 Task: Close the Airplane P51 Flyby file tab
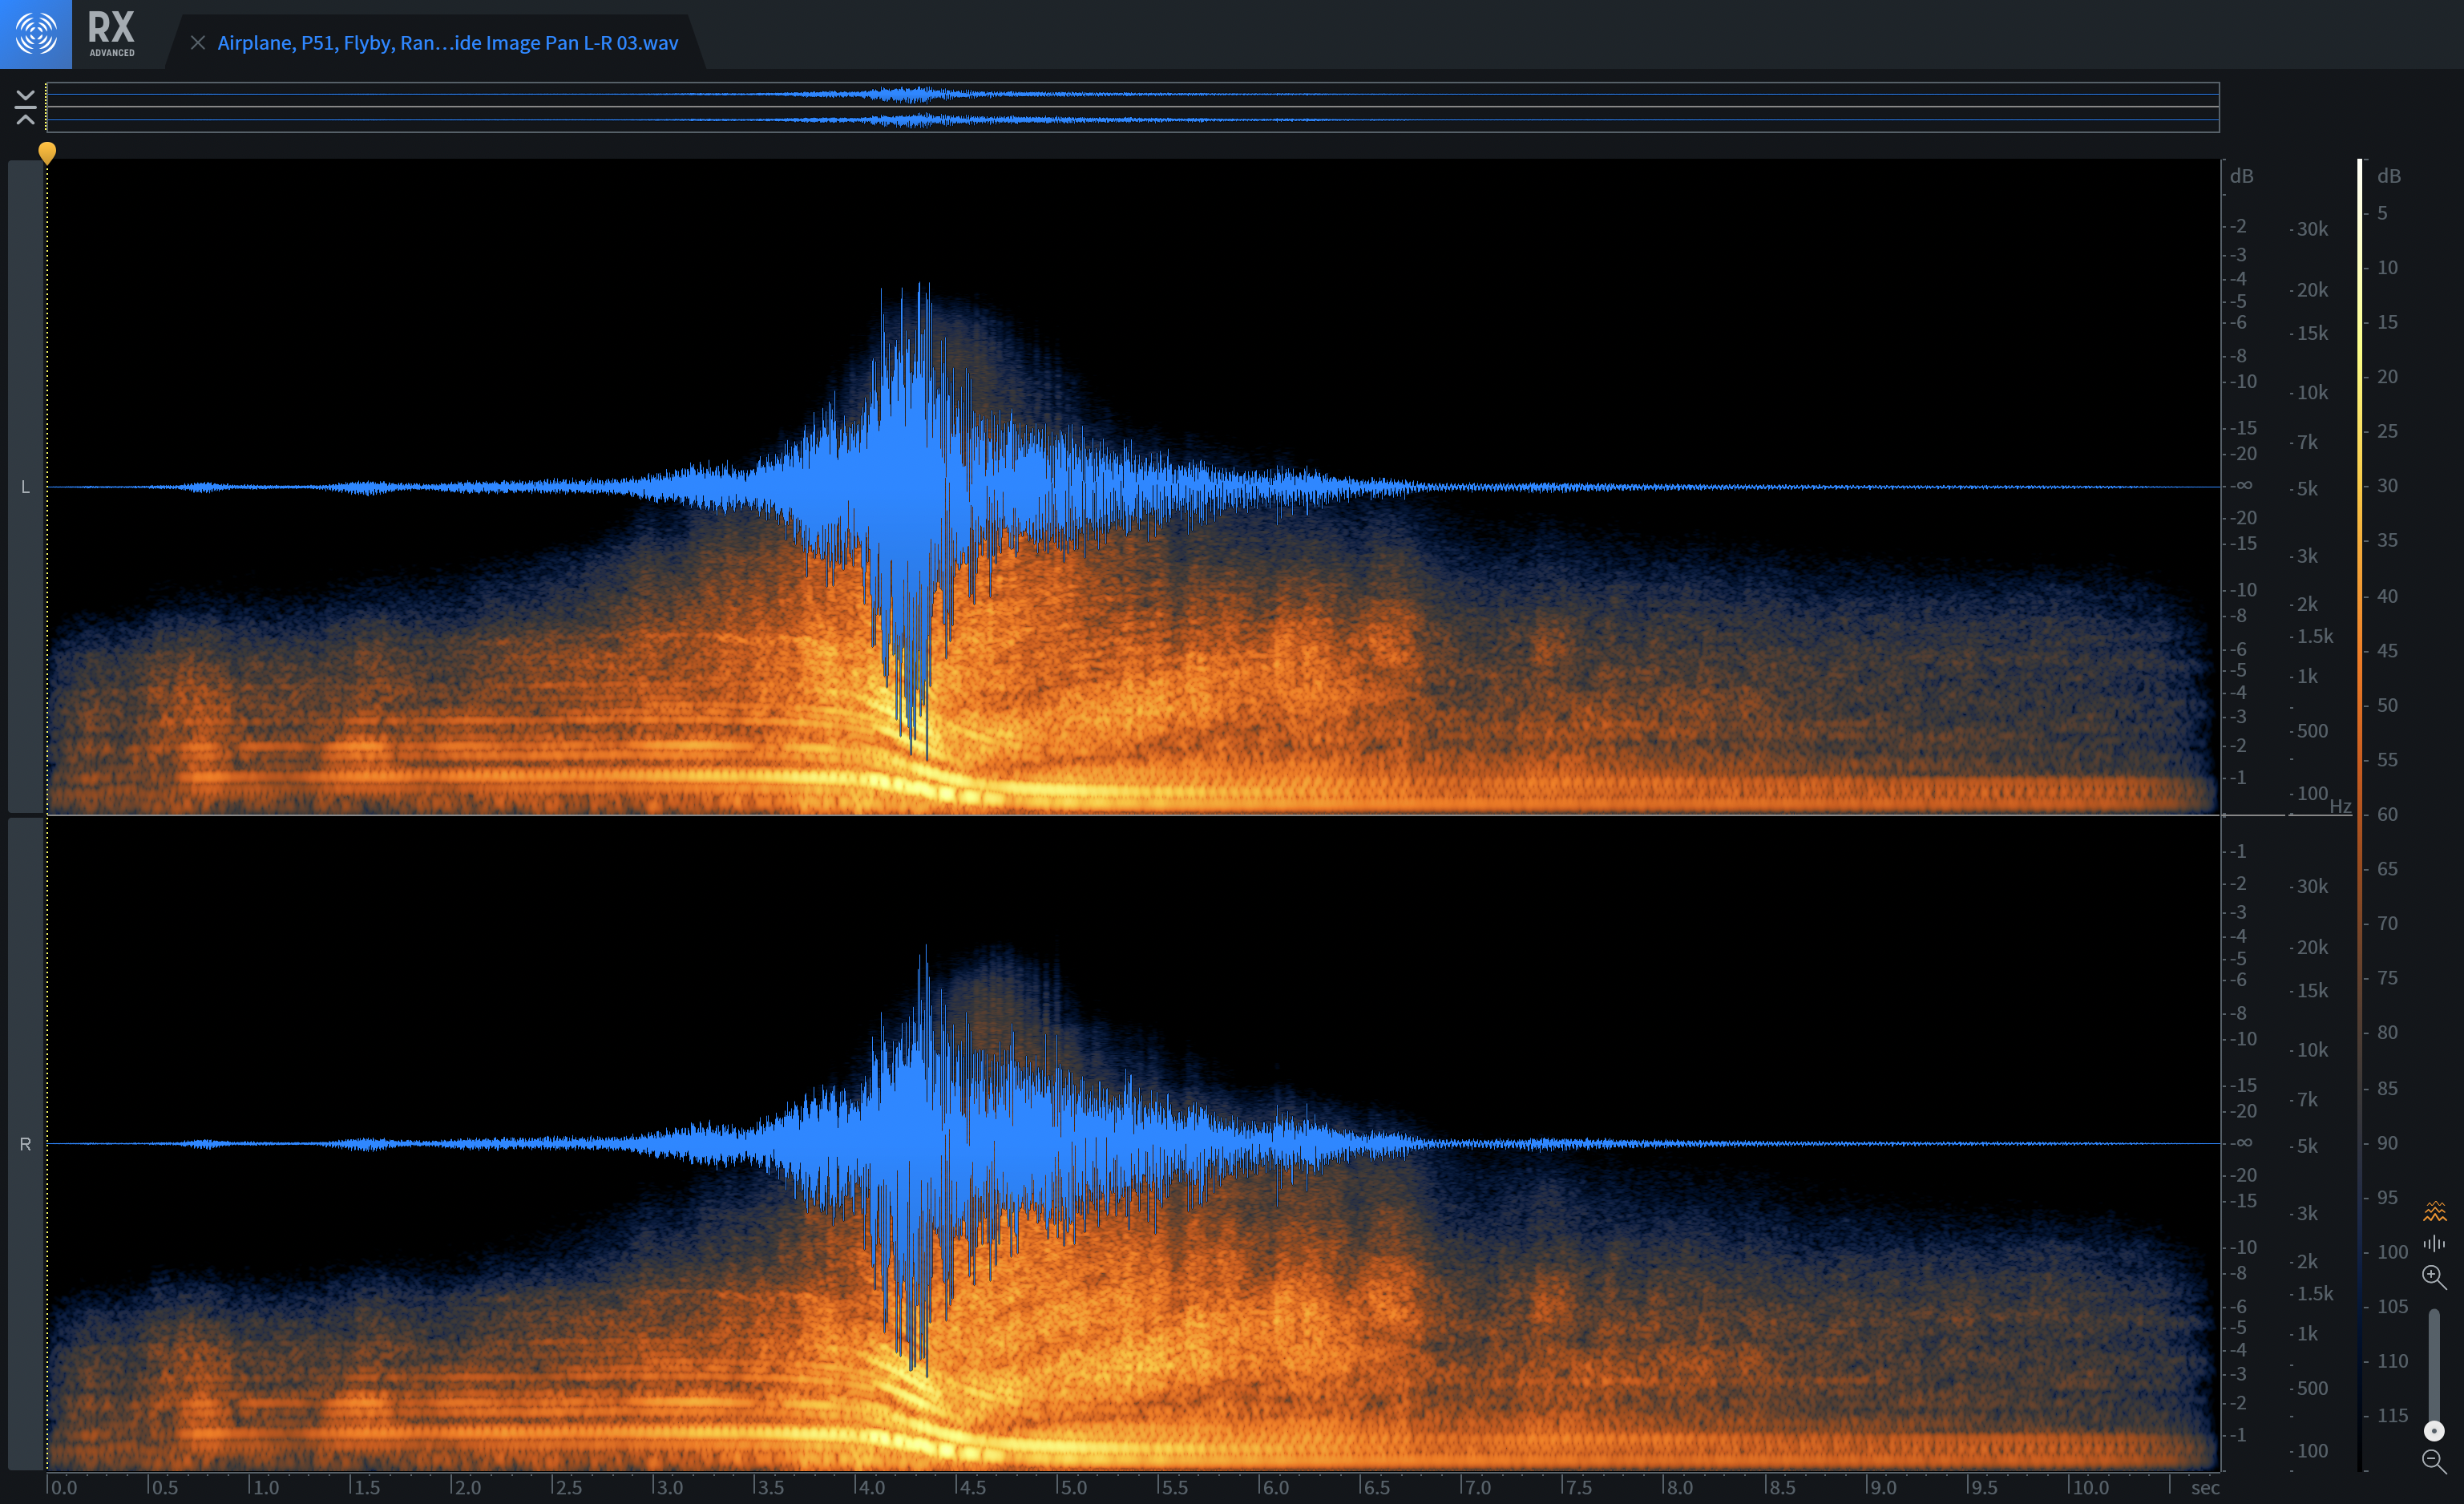pyautogui.click(x=198, y=43)
